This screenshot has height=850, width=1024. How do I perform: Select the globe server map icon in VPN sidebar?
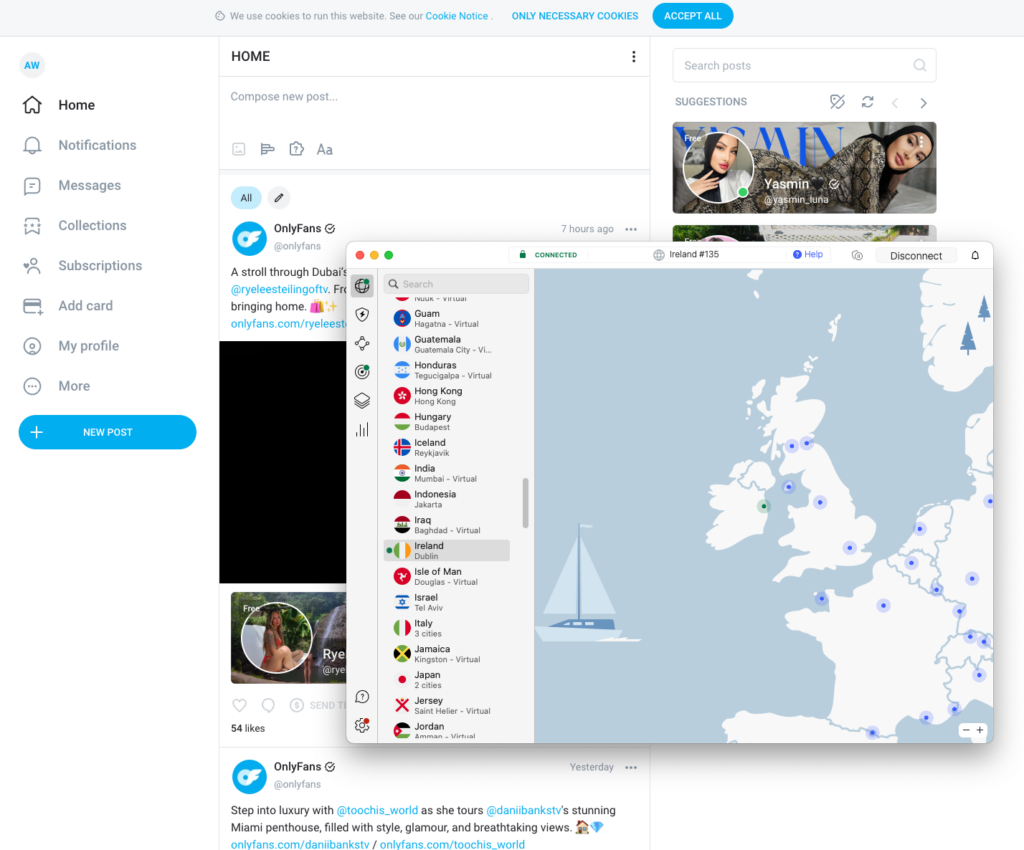click(x=362, y=286)
